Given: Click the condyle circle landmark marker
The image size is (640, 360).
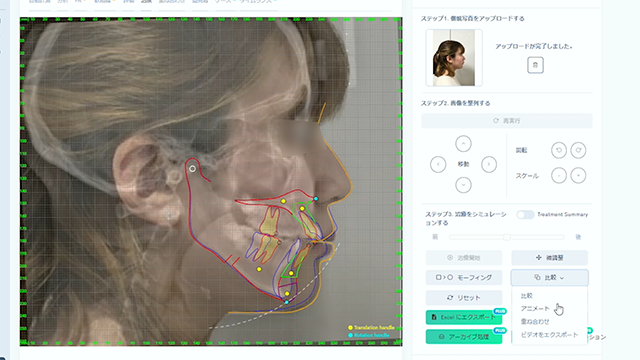Looking at the screenshot, I should coord(192,169).
